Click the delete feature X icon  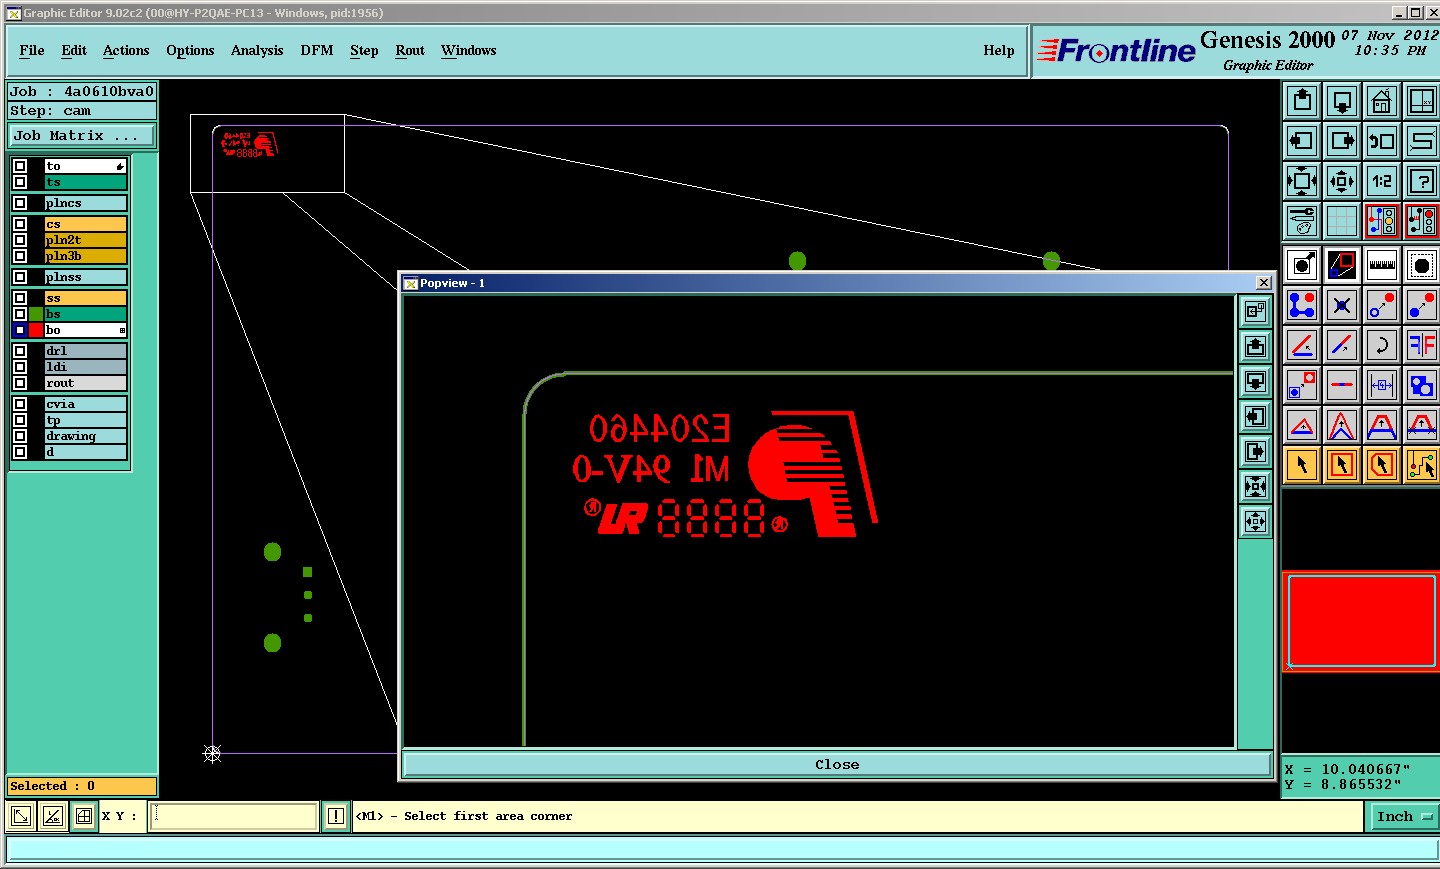[x=1342, y=305]
